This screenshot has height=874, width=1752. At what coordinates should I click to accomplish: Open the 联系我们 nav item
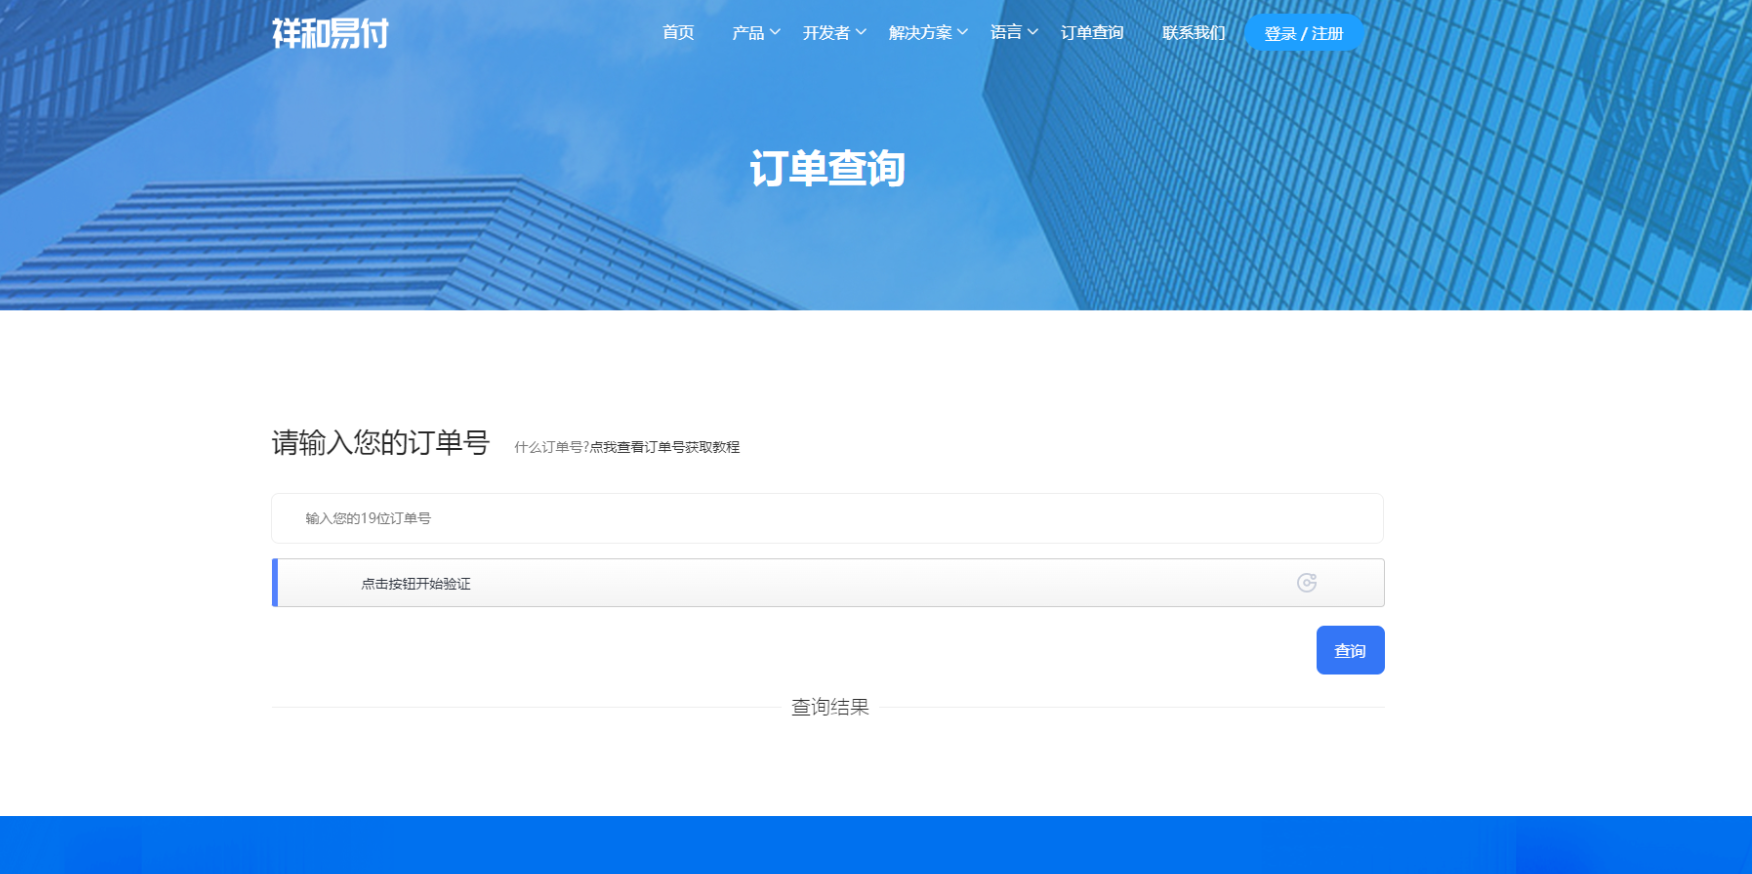(x=1193, y=33)
